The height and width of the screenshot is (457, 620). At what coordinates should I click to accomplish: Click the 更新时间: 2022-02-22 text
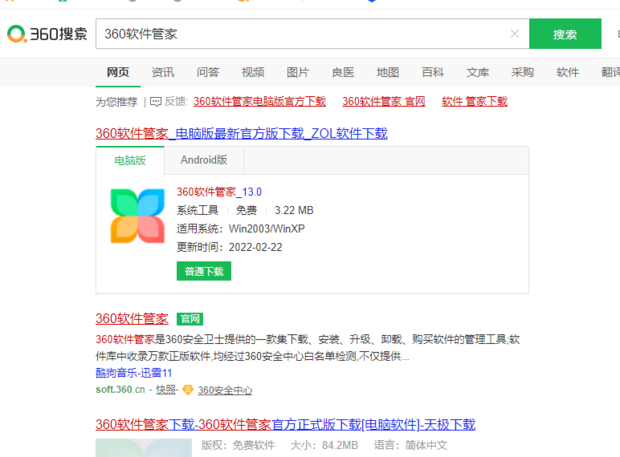229,247
